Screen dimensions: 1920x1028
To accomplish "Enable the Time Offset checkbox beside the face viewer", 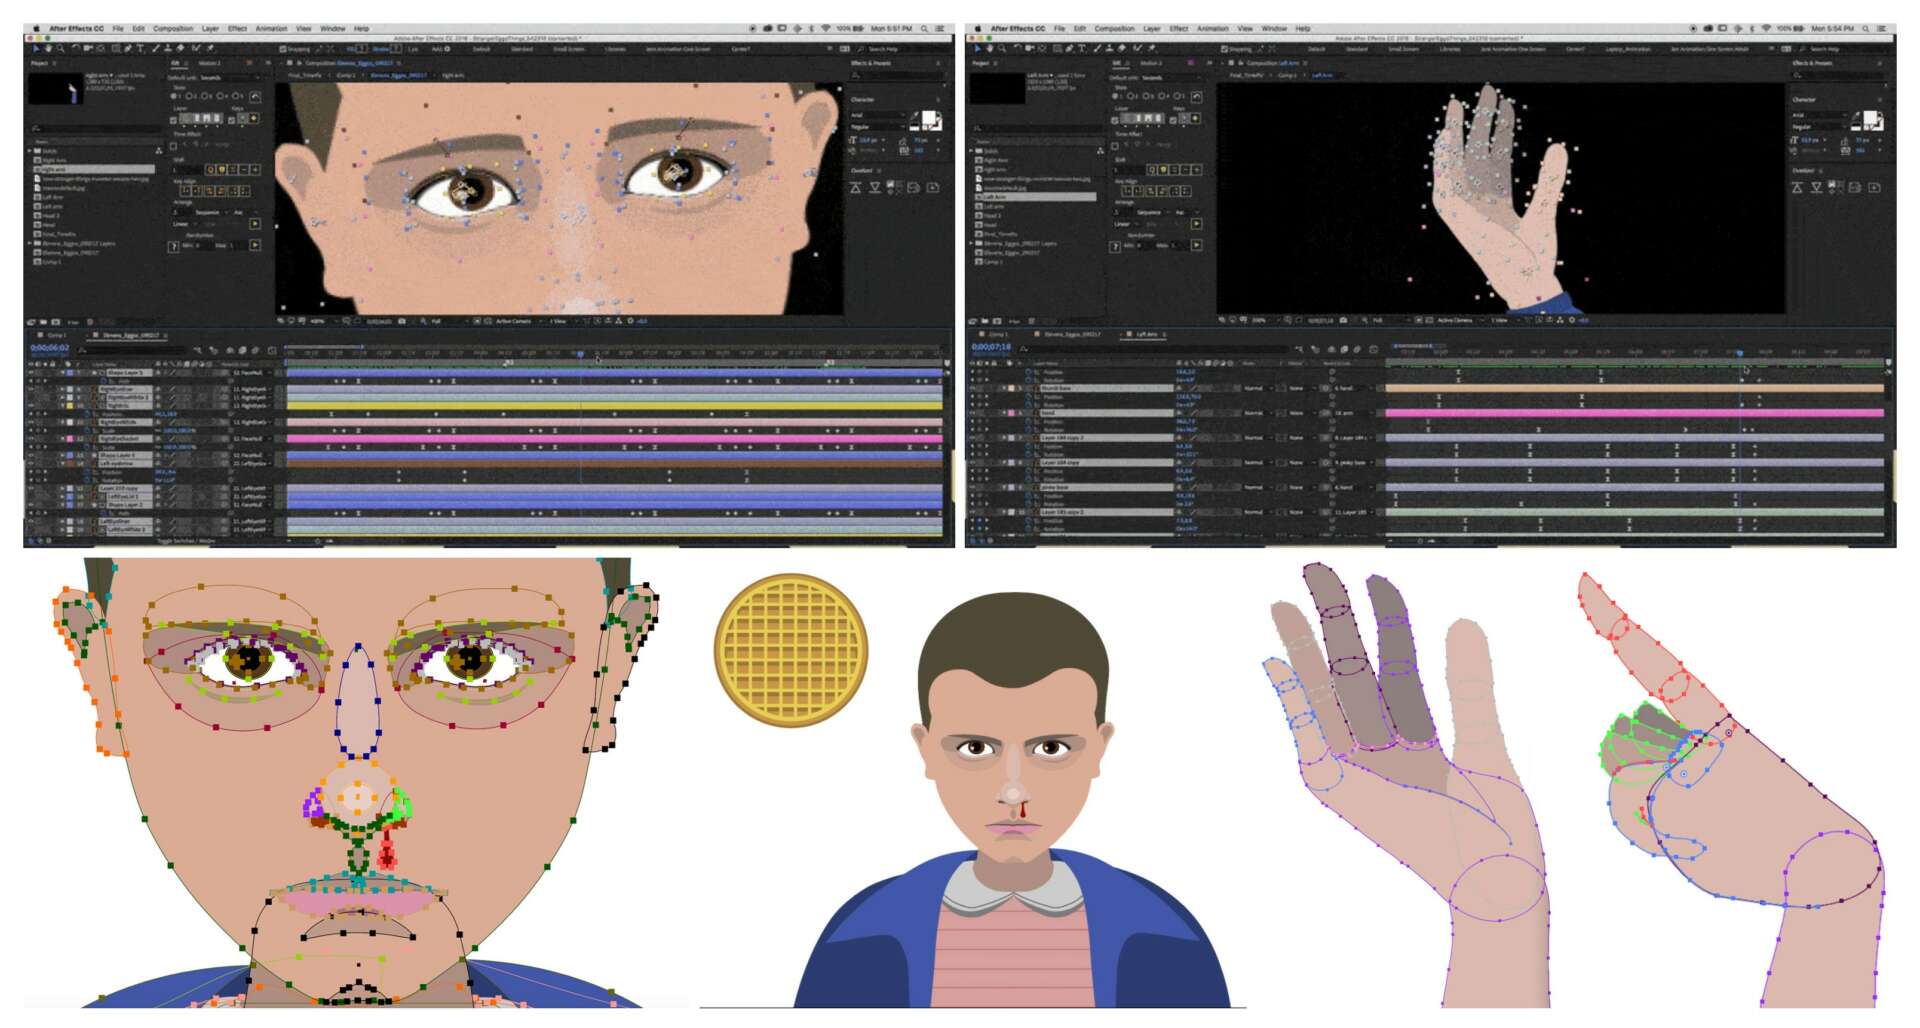I will pyautogui.click(x=173, y=146).
